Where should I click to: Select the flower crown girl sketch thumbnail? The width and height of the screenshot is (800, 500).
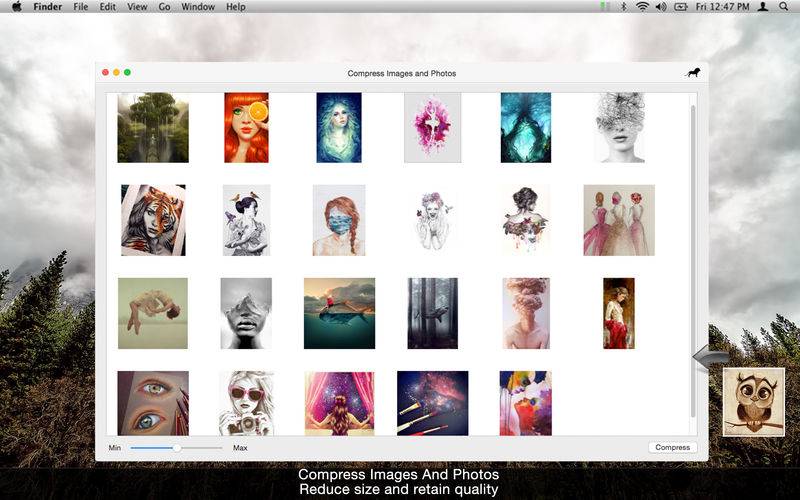pos(433,220)
